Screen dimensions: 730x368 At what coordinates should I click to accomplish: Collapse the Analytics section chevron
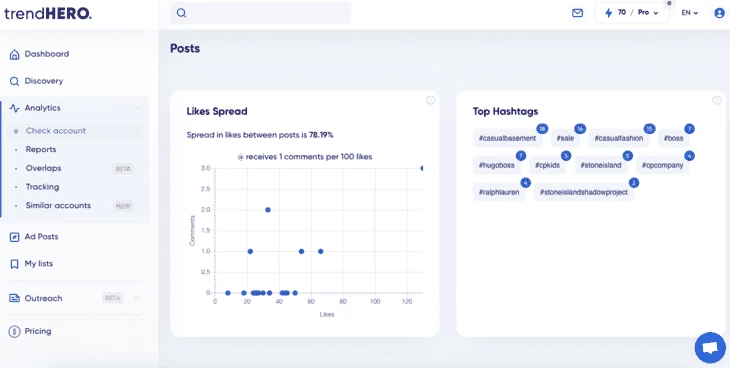(x=137, y=109)
